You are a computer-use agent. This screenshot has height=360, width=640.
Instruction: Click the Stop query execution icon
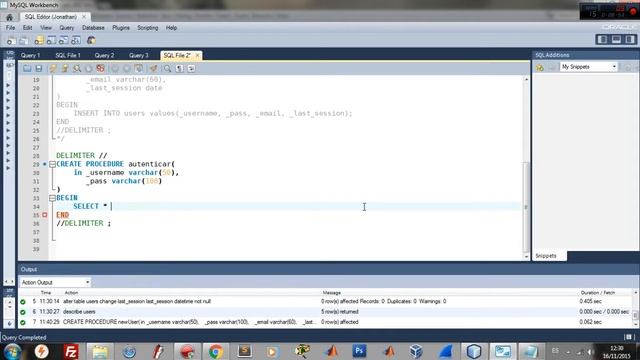(88, 69)
